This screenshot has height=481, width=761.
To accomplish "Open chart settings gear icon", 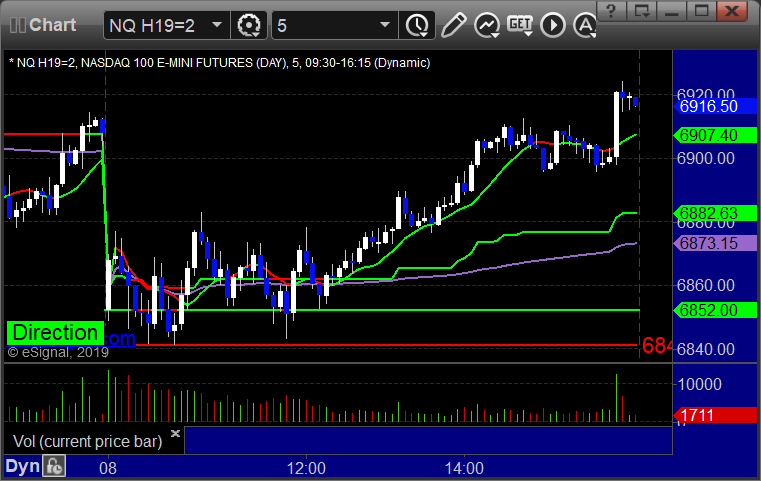I will (x=249, y=25).
